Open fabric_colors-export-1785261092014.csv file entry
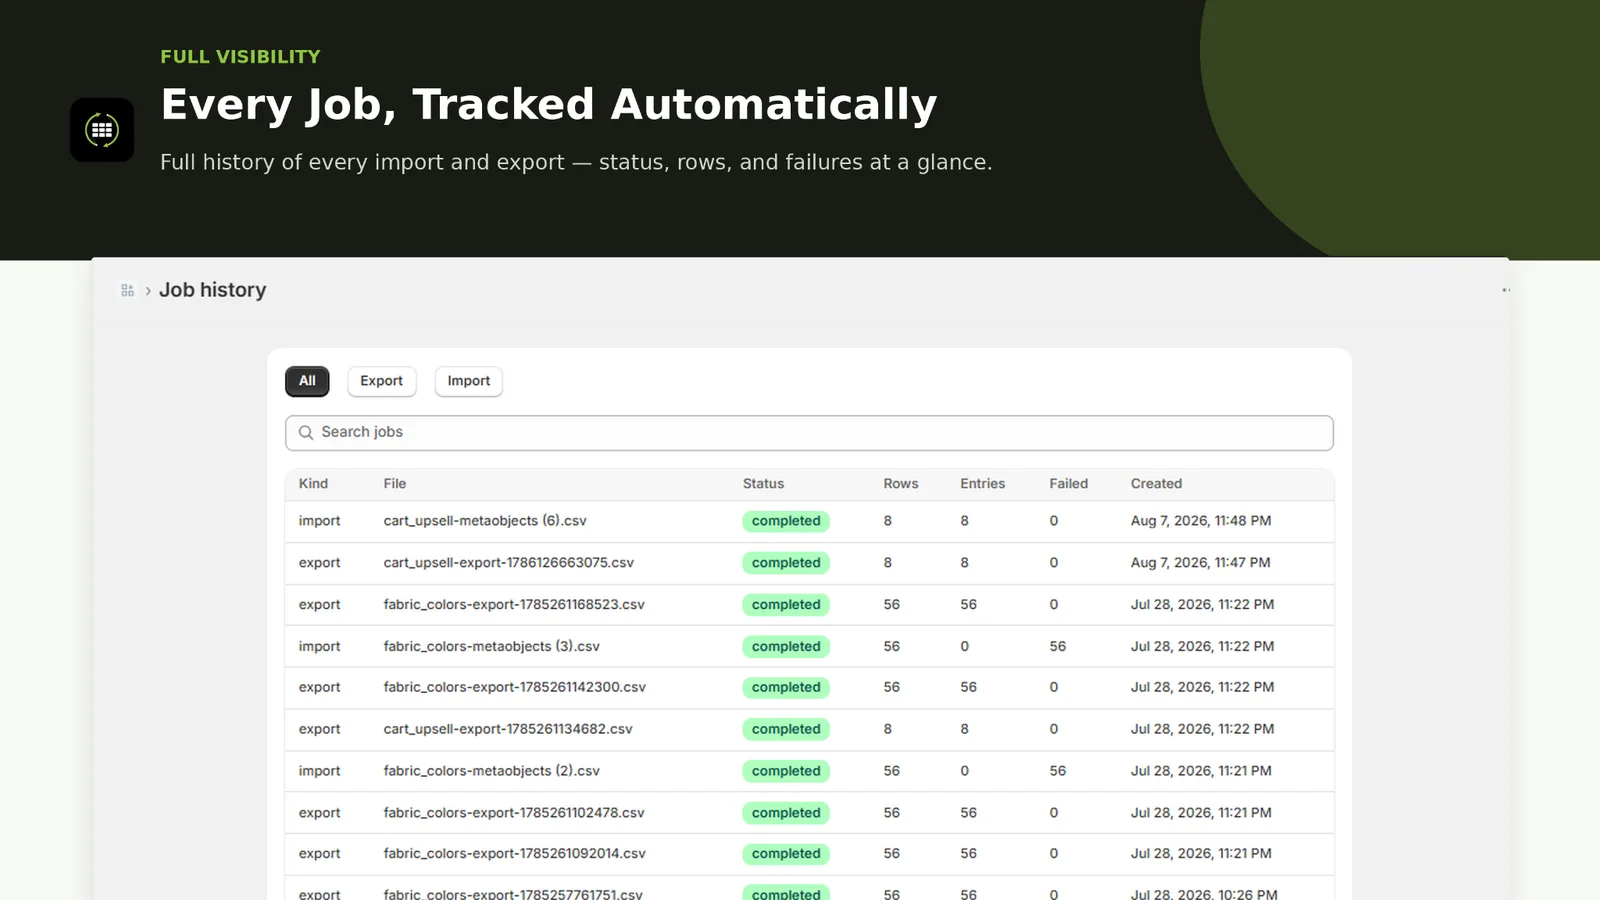Viewport: 1600px width, 900px height. (x=515, y=854)
